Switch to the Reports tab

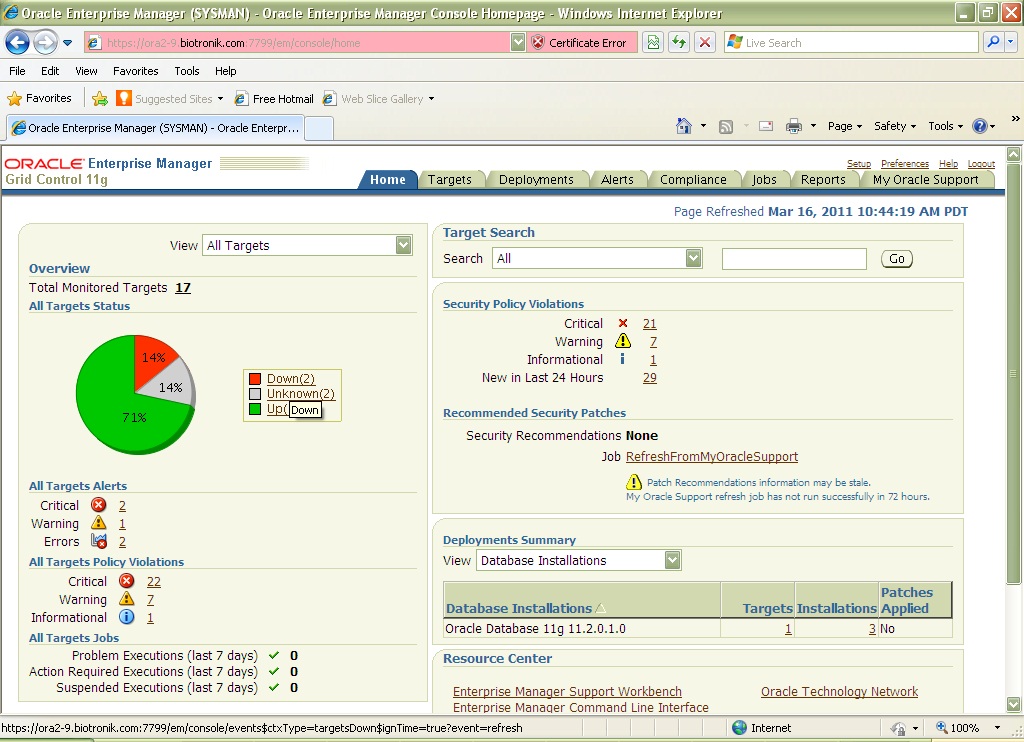tap(823, 180)
